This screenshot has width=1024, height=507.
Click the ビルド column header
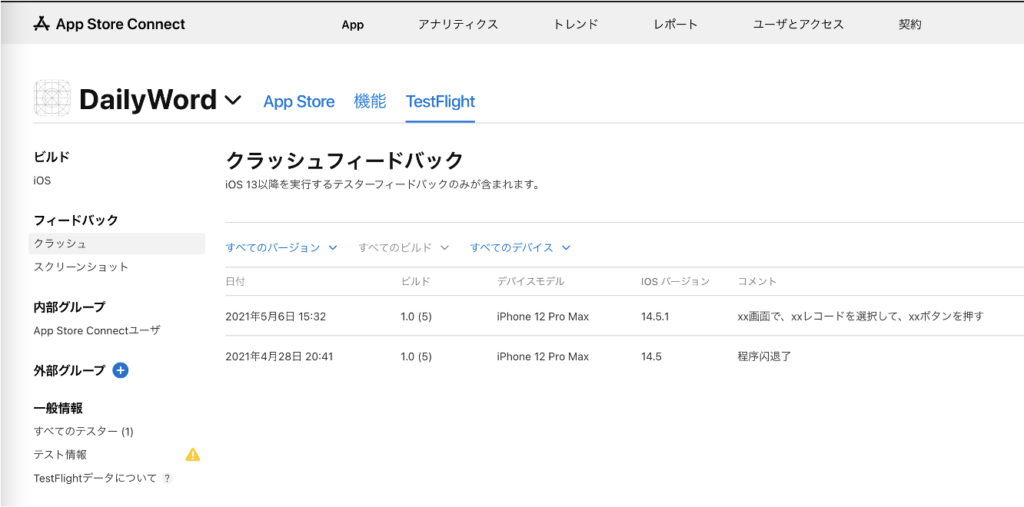click(x=415, y=282)
